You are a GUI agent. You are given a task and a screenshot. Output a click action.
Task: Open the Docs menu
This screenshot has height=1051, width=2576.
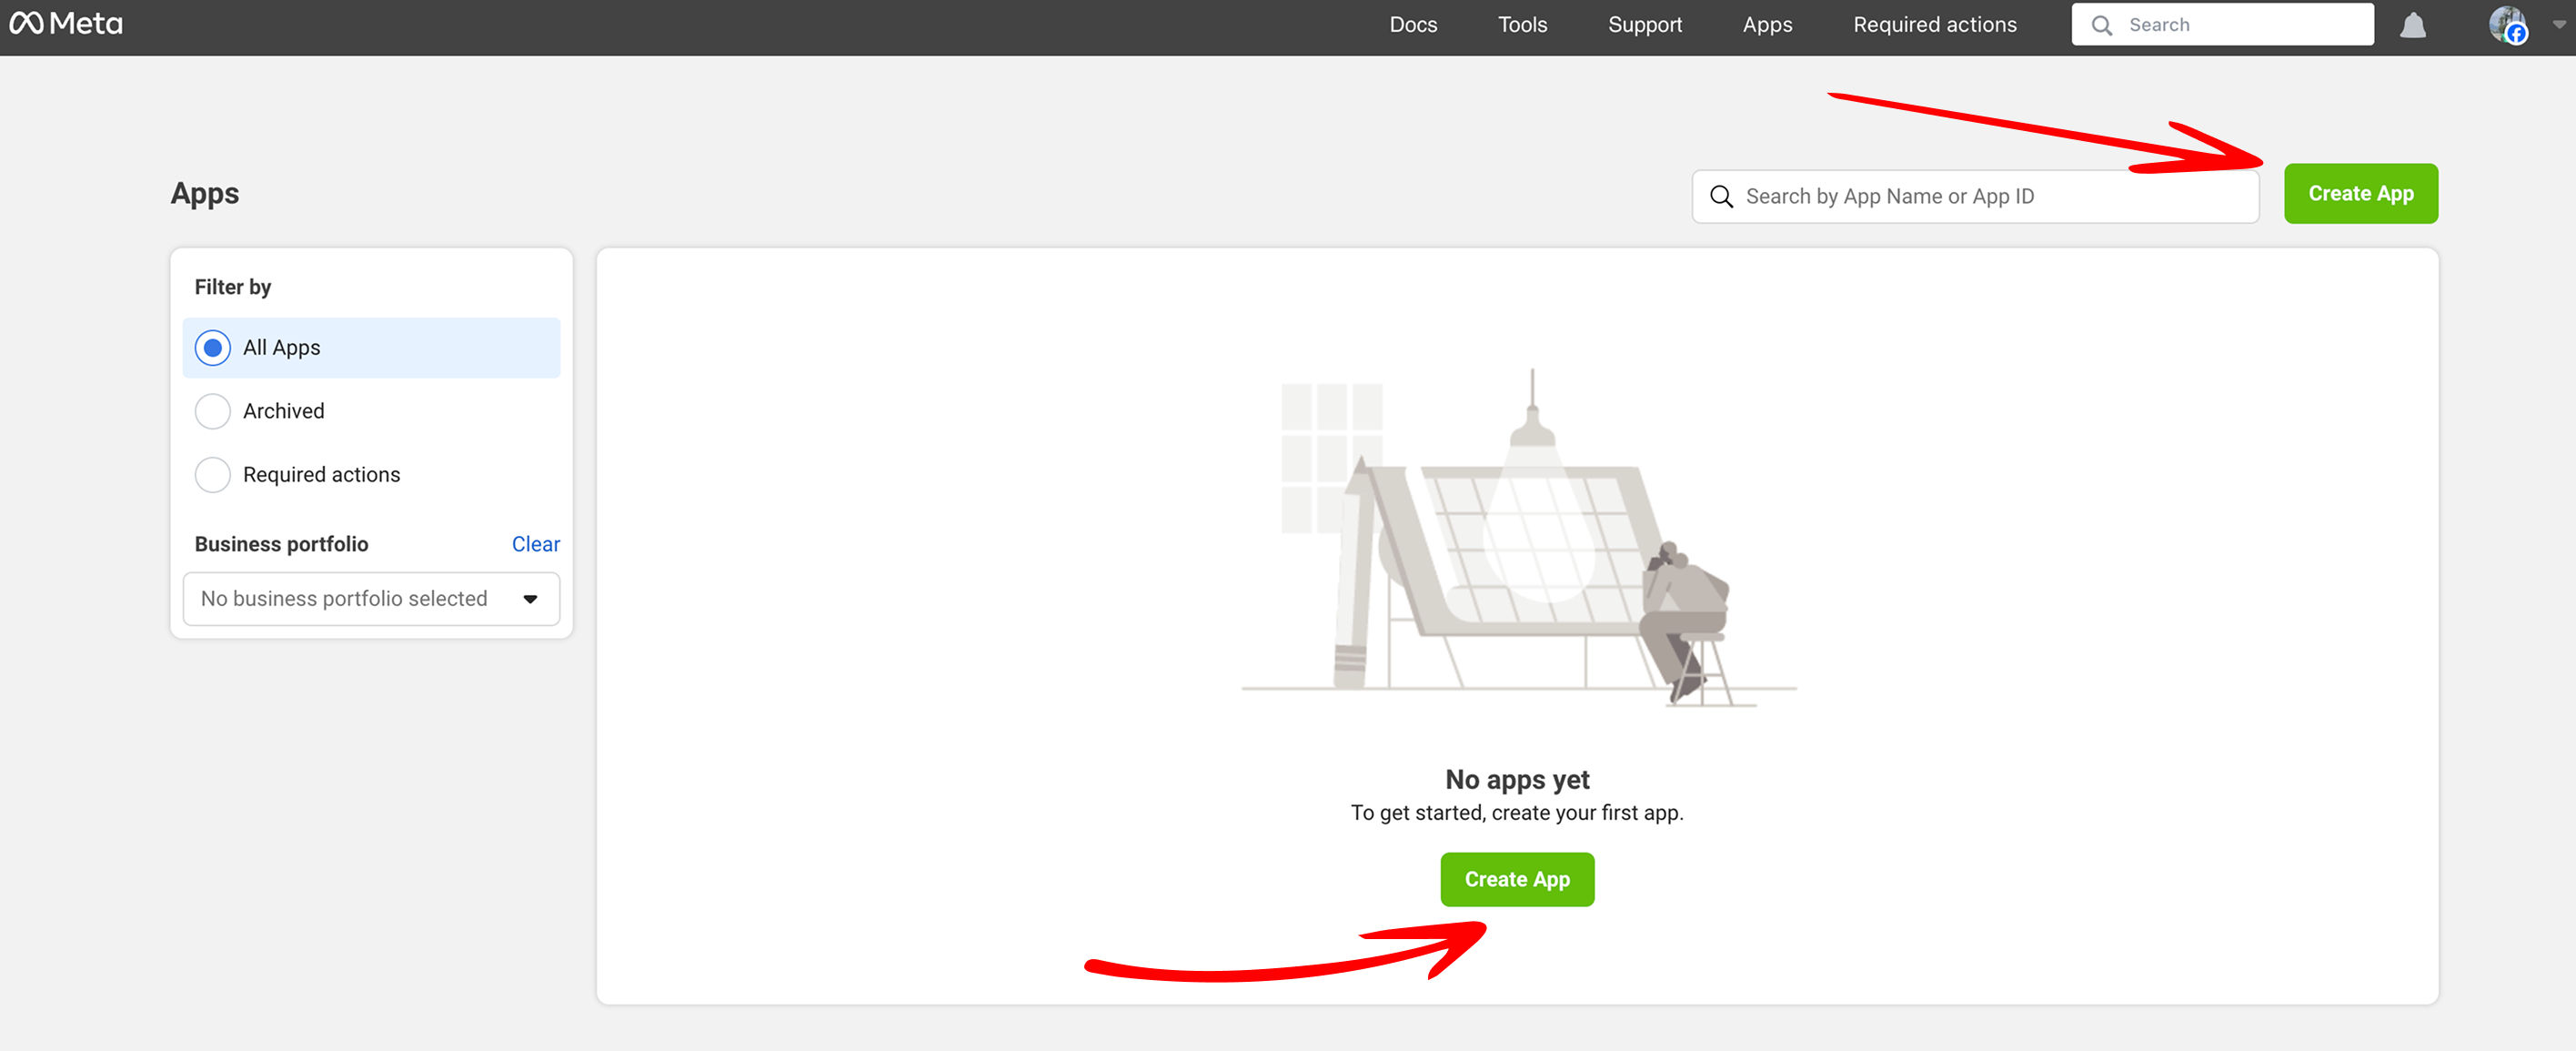click(x=1413, y=25)
